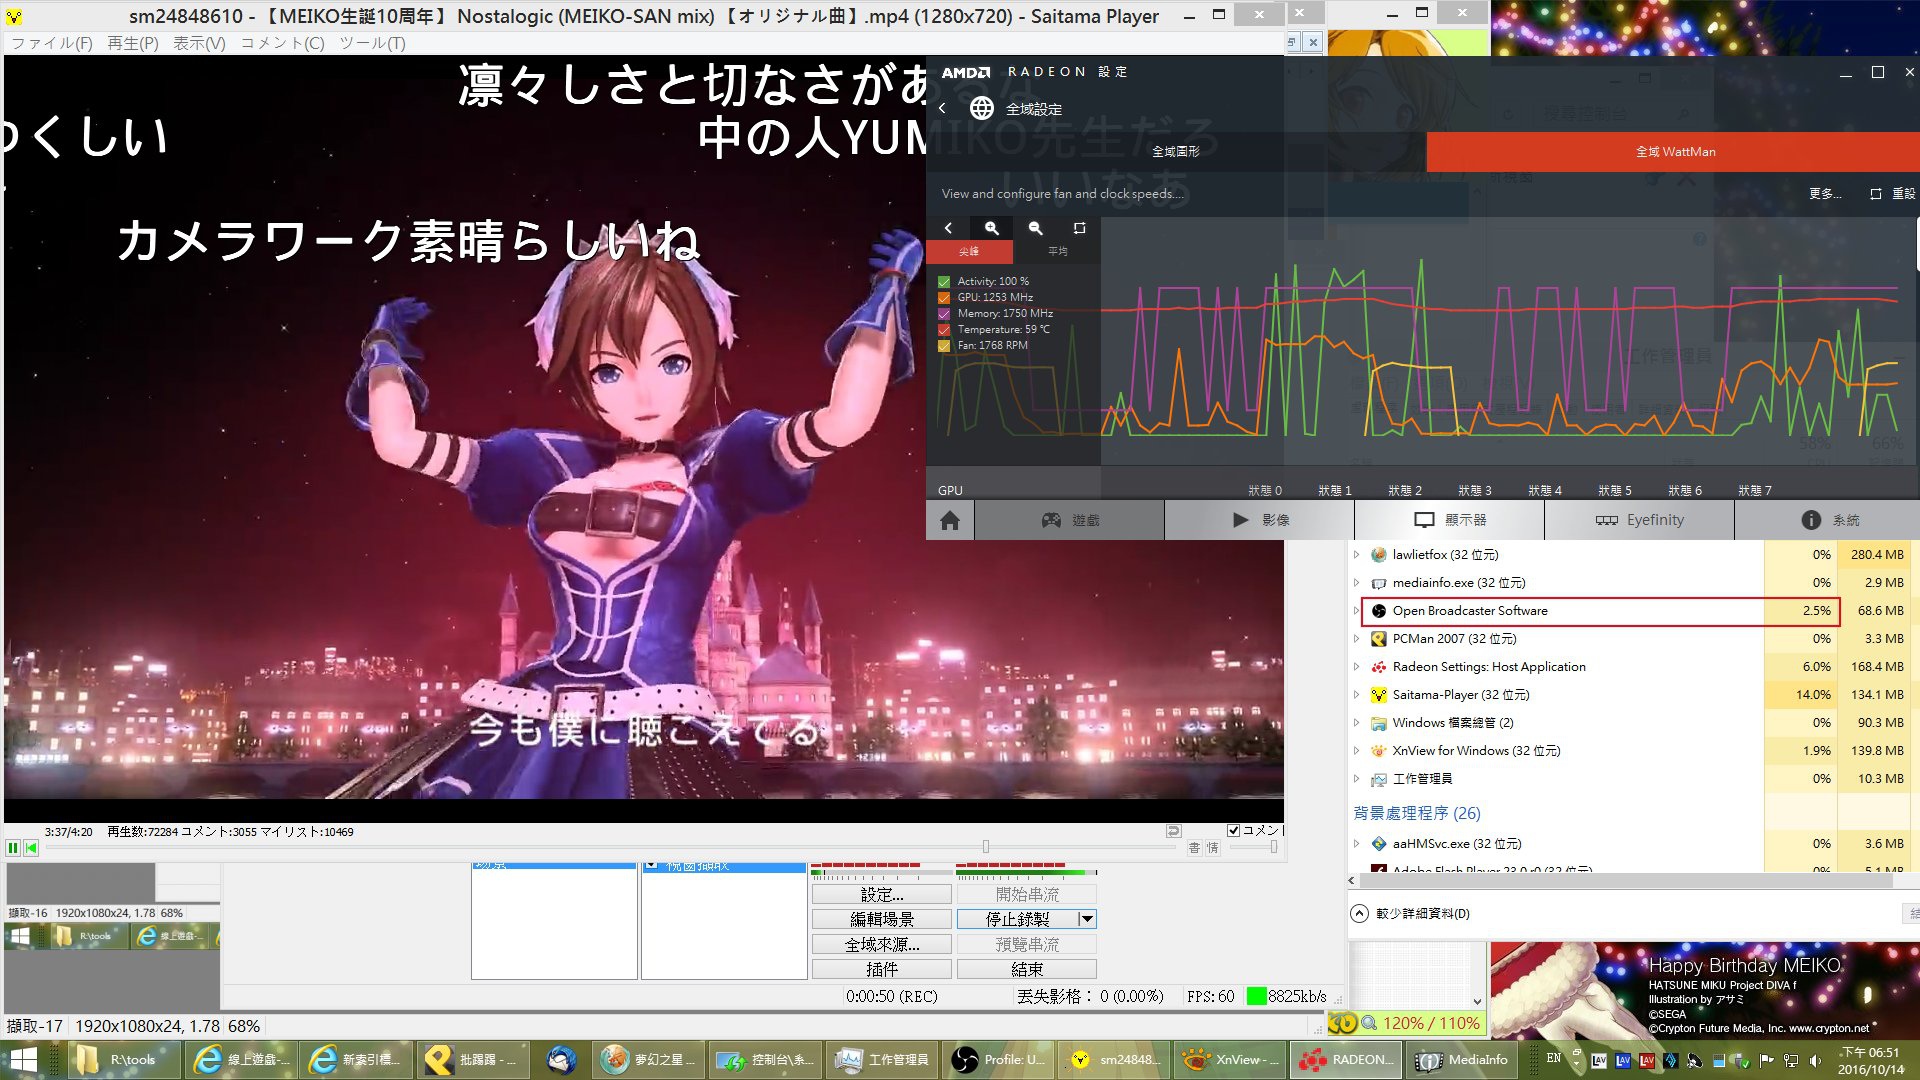Expand the XnView for Windows row
Viewport: 1920px width, 1080px height.
1357,751
